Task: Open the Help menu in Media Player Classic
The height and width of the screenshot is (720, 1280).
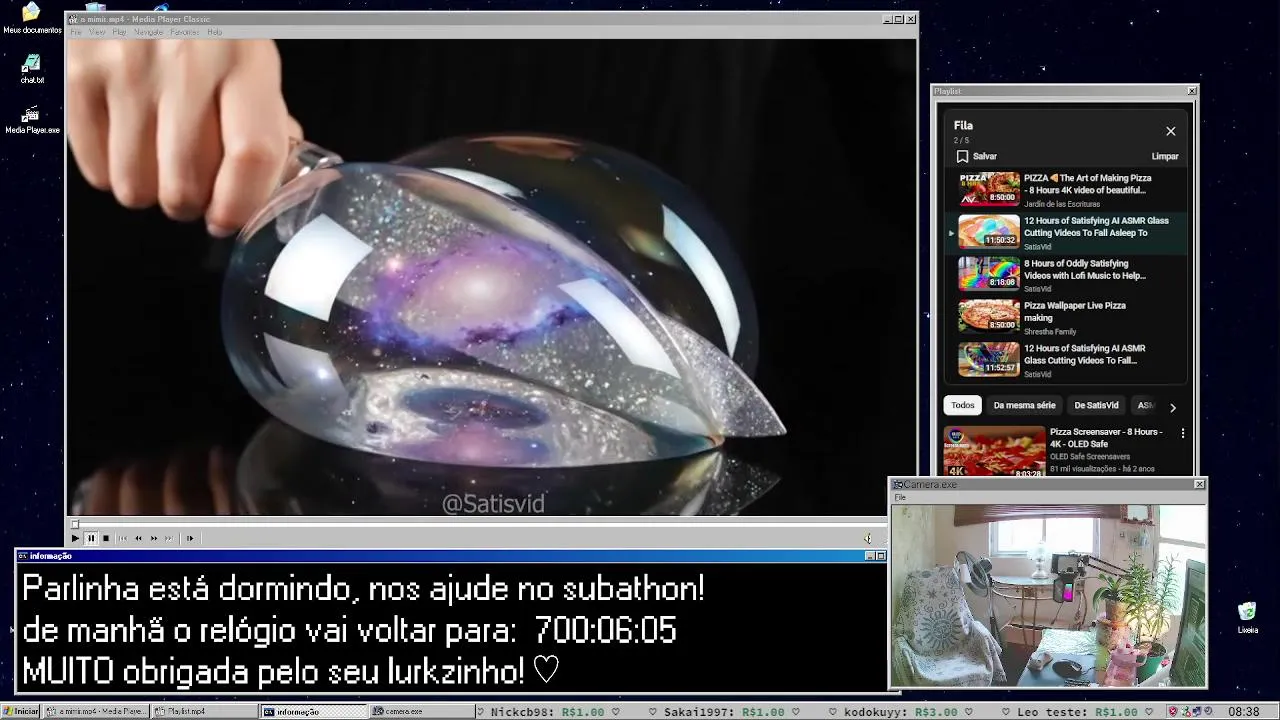Action: click(x=214, y=32)
